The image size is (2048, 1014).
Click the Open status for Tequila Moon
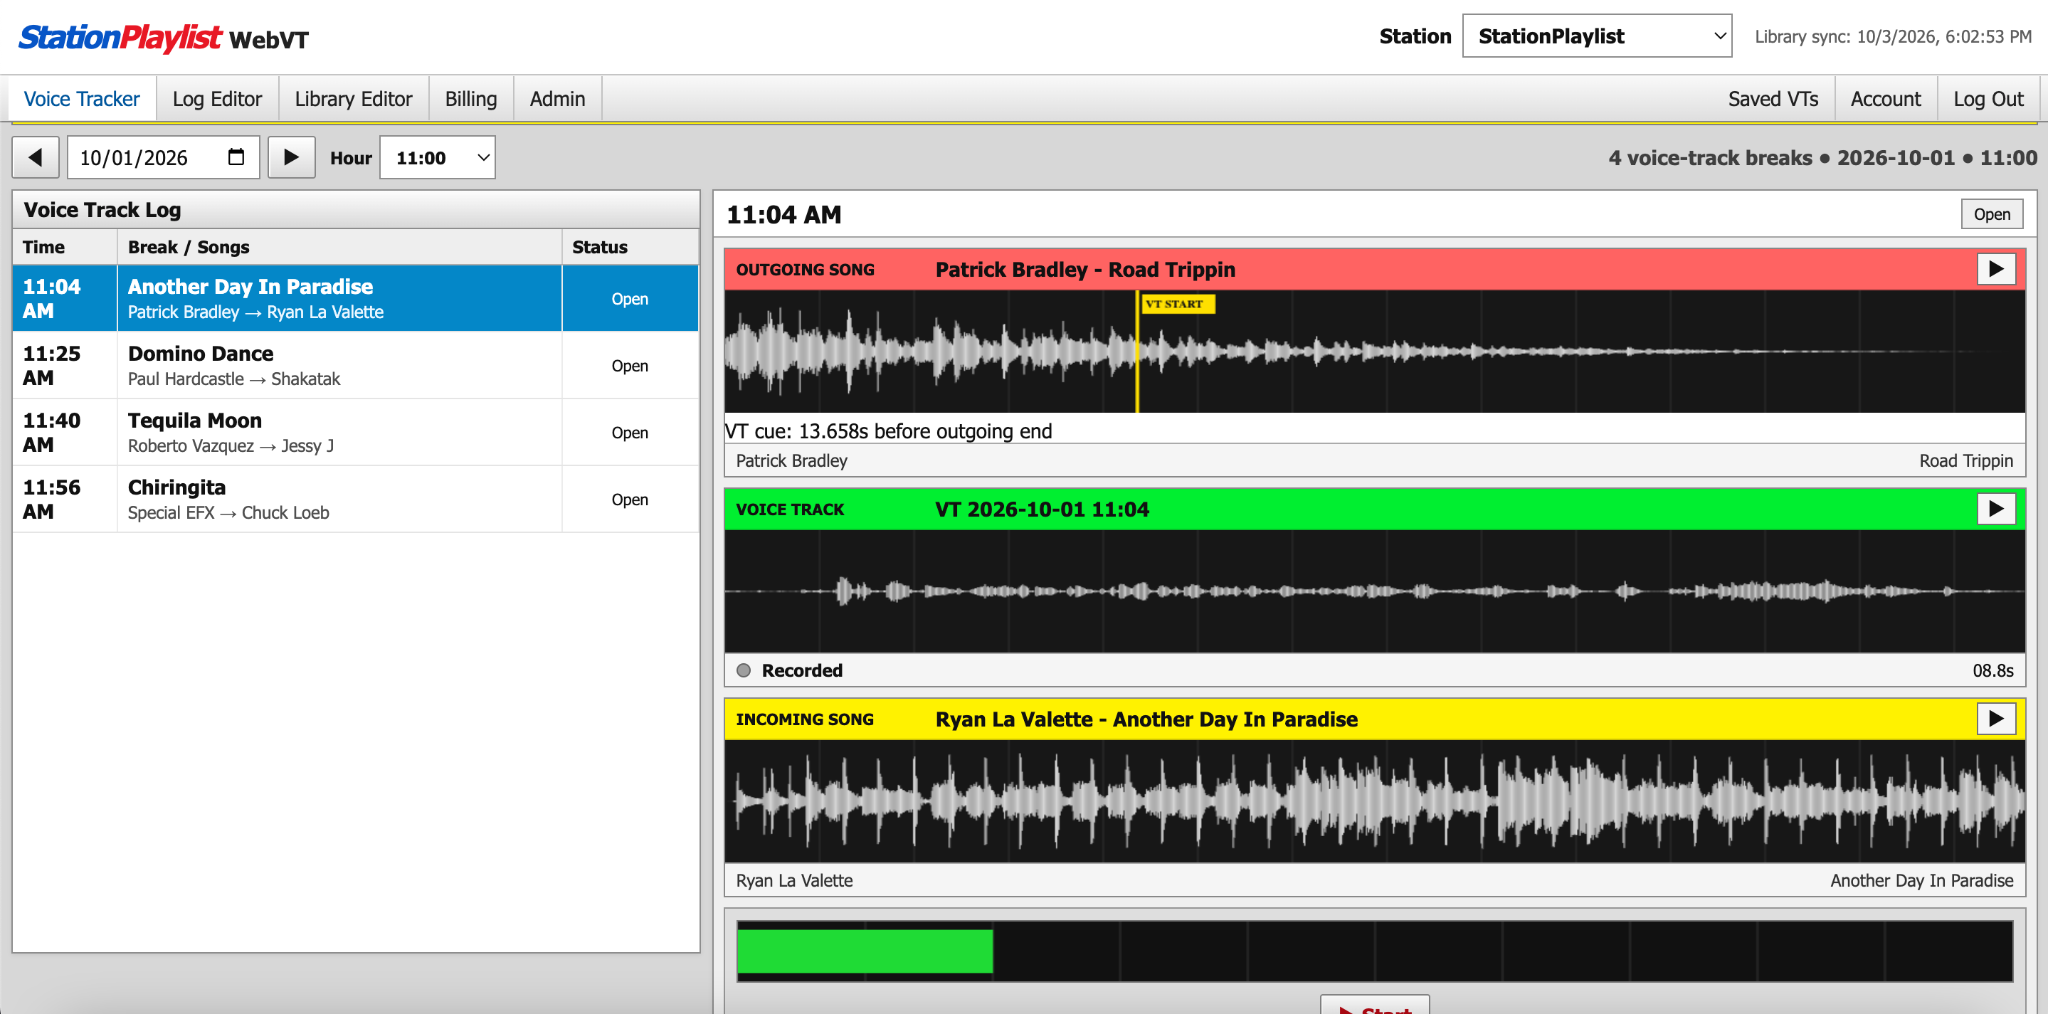(630, 433)
